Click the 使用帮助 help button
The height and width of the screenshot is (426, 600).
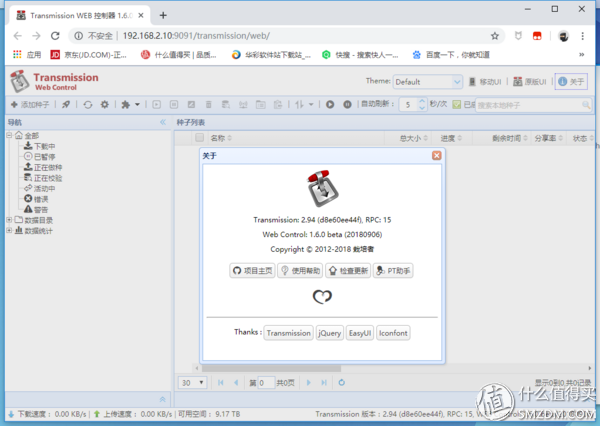coord(300,271)
